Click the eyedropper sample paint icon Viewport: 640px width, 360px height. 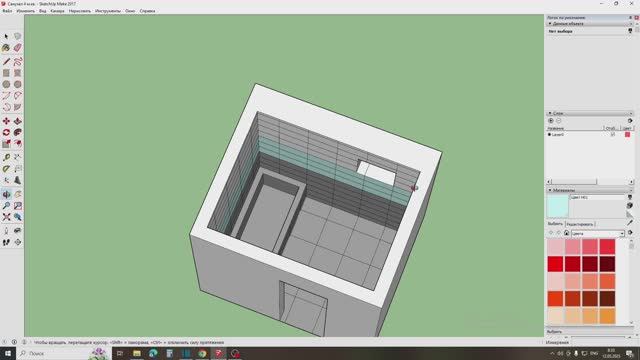630,222
